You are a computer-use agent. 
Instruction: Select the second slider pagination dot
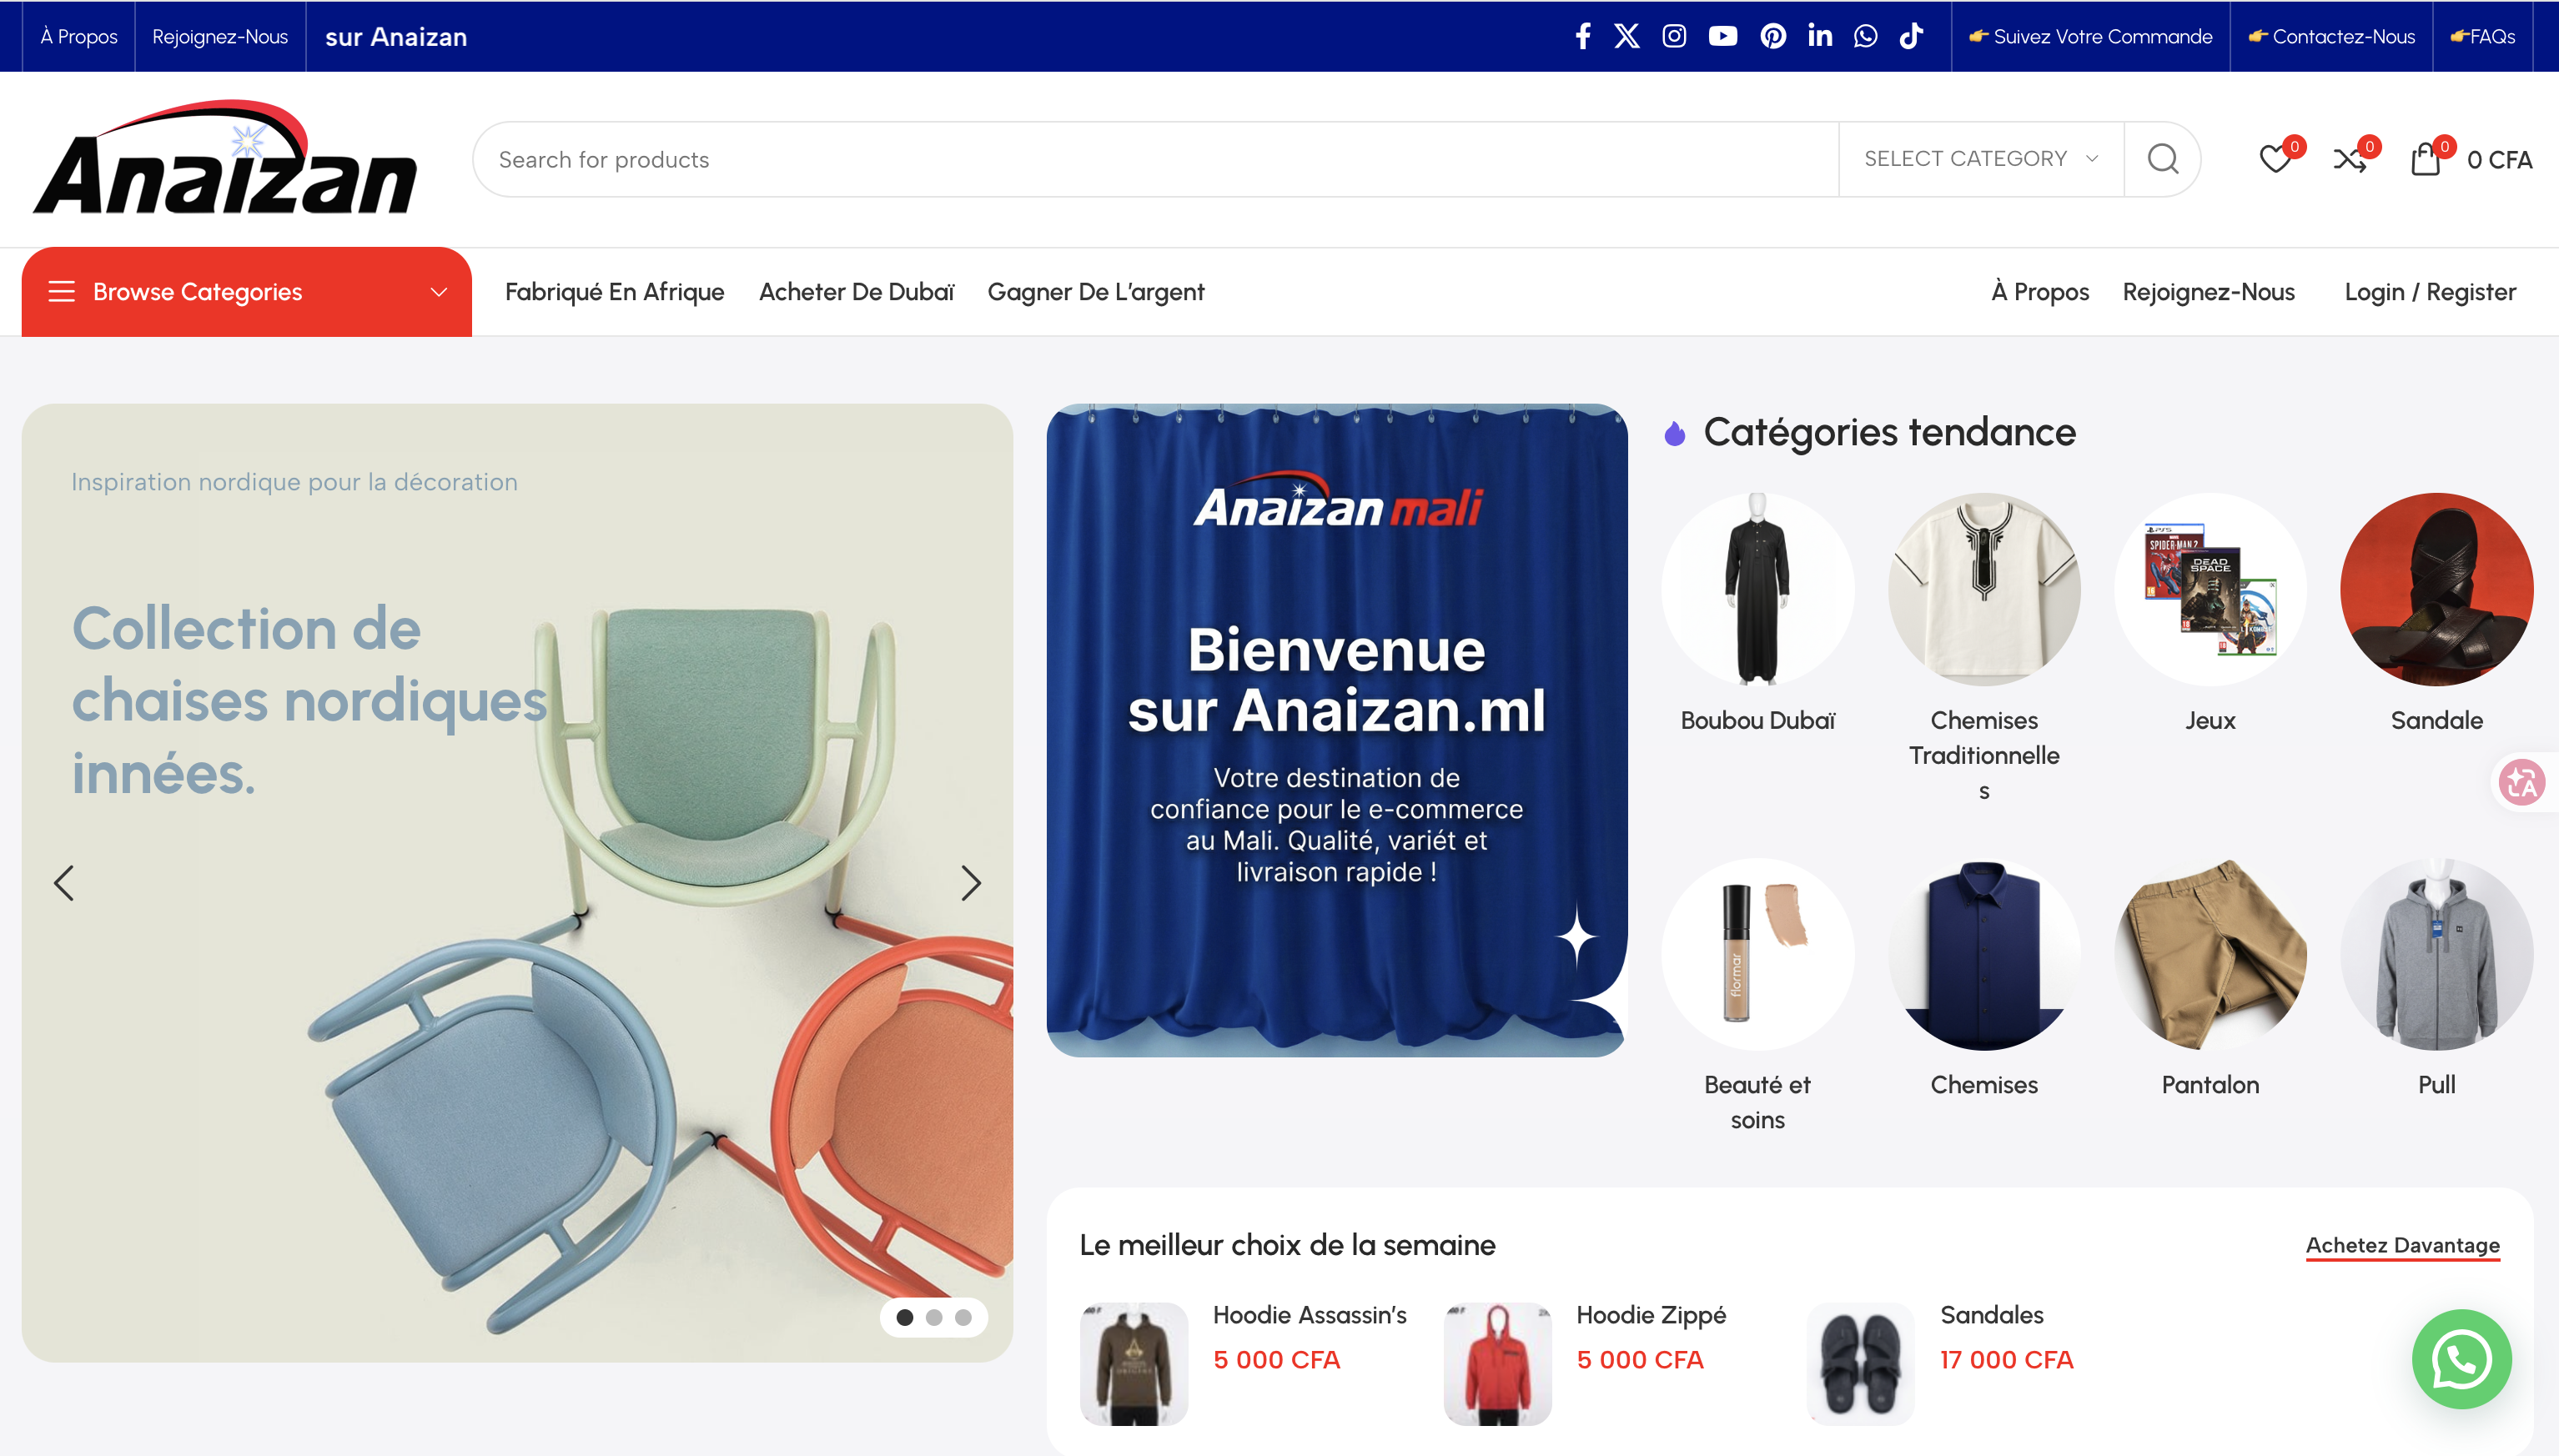point(934,1317)
